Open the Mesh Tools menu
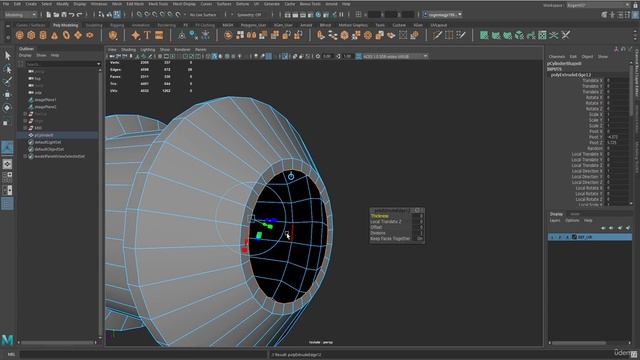 (x=158, y=4)
